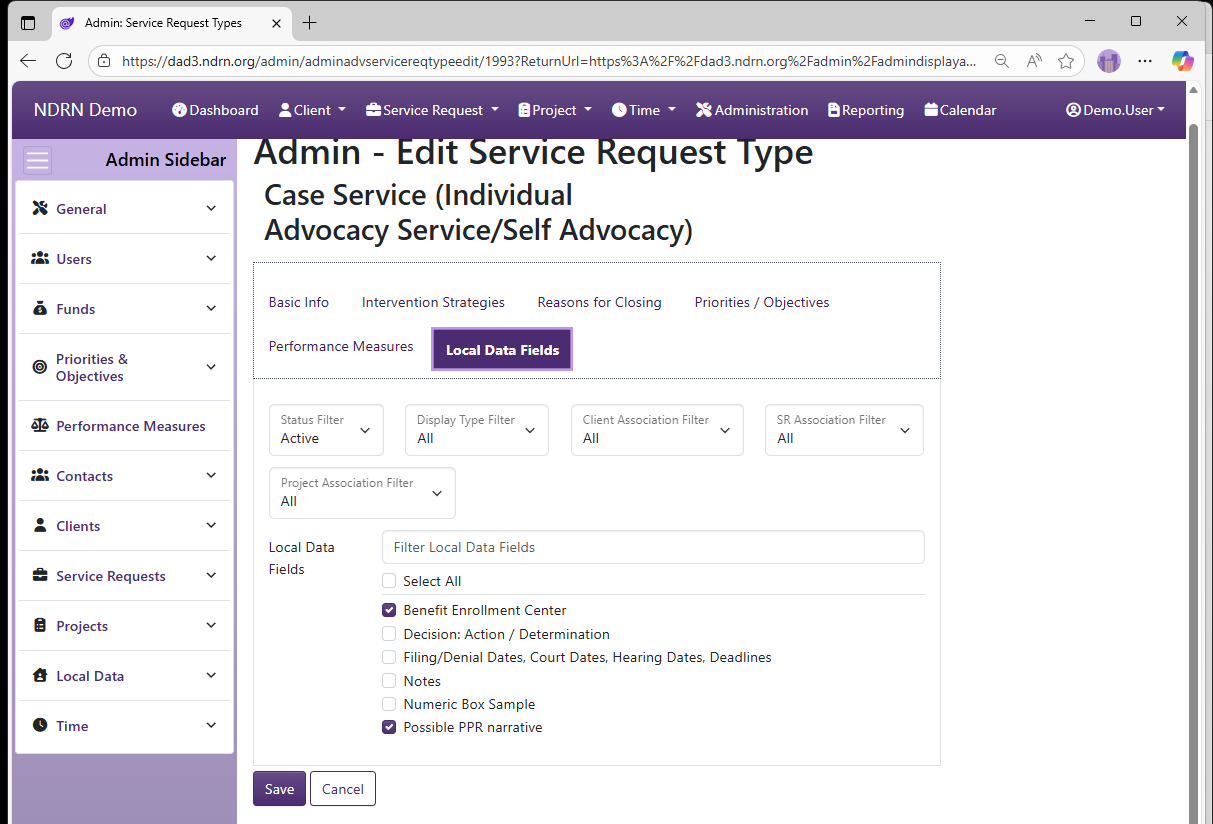This screenshot has height=824, width=1213.
Task: Expand the Service Request navbar menu
Action: pyautogui.click(x=432, y=110)
